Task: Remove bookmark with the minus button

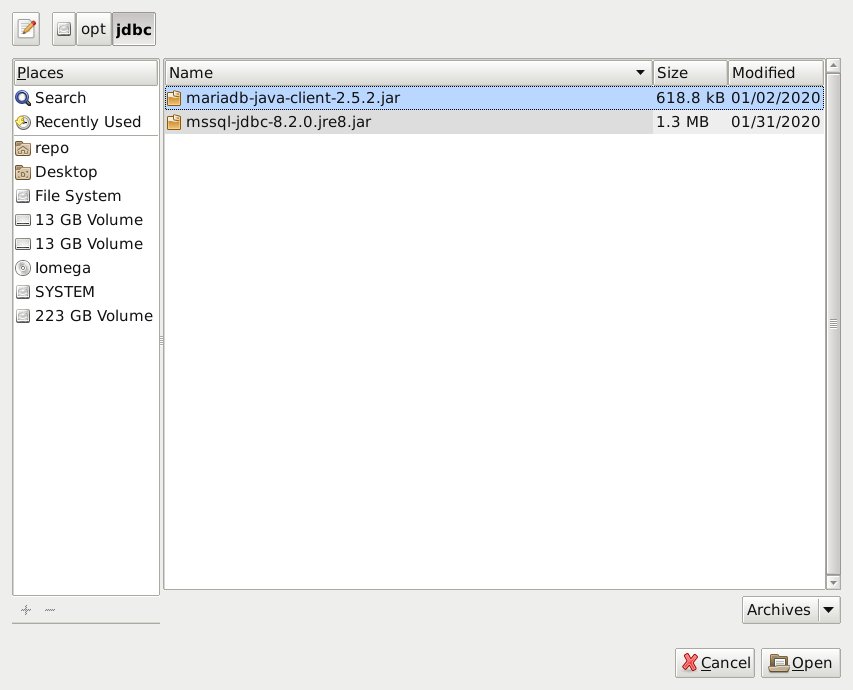Action: tap(50, 610)
